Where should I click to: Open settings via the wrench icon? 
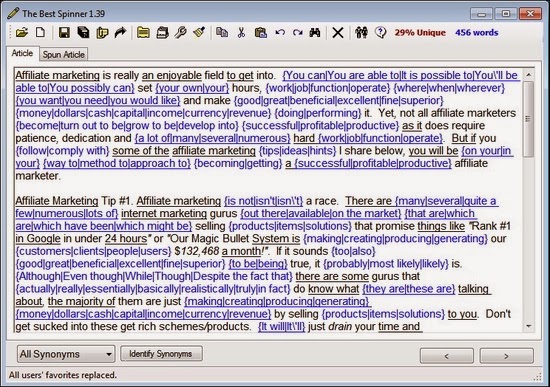181,33
